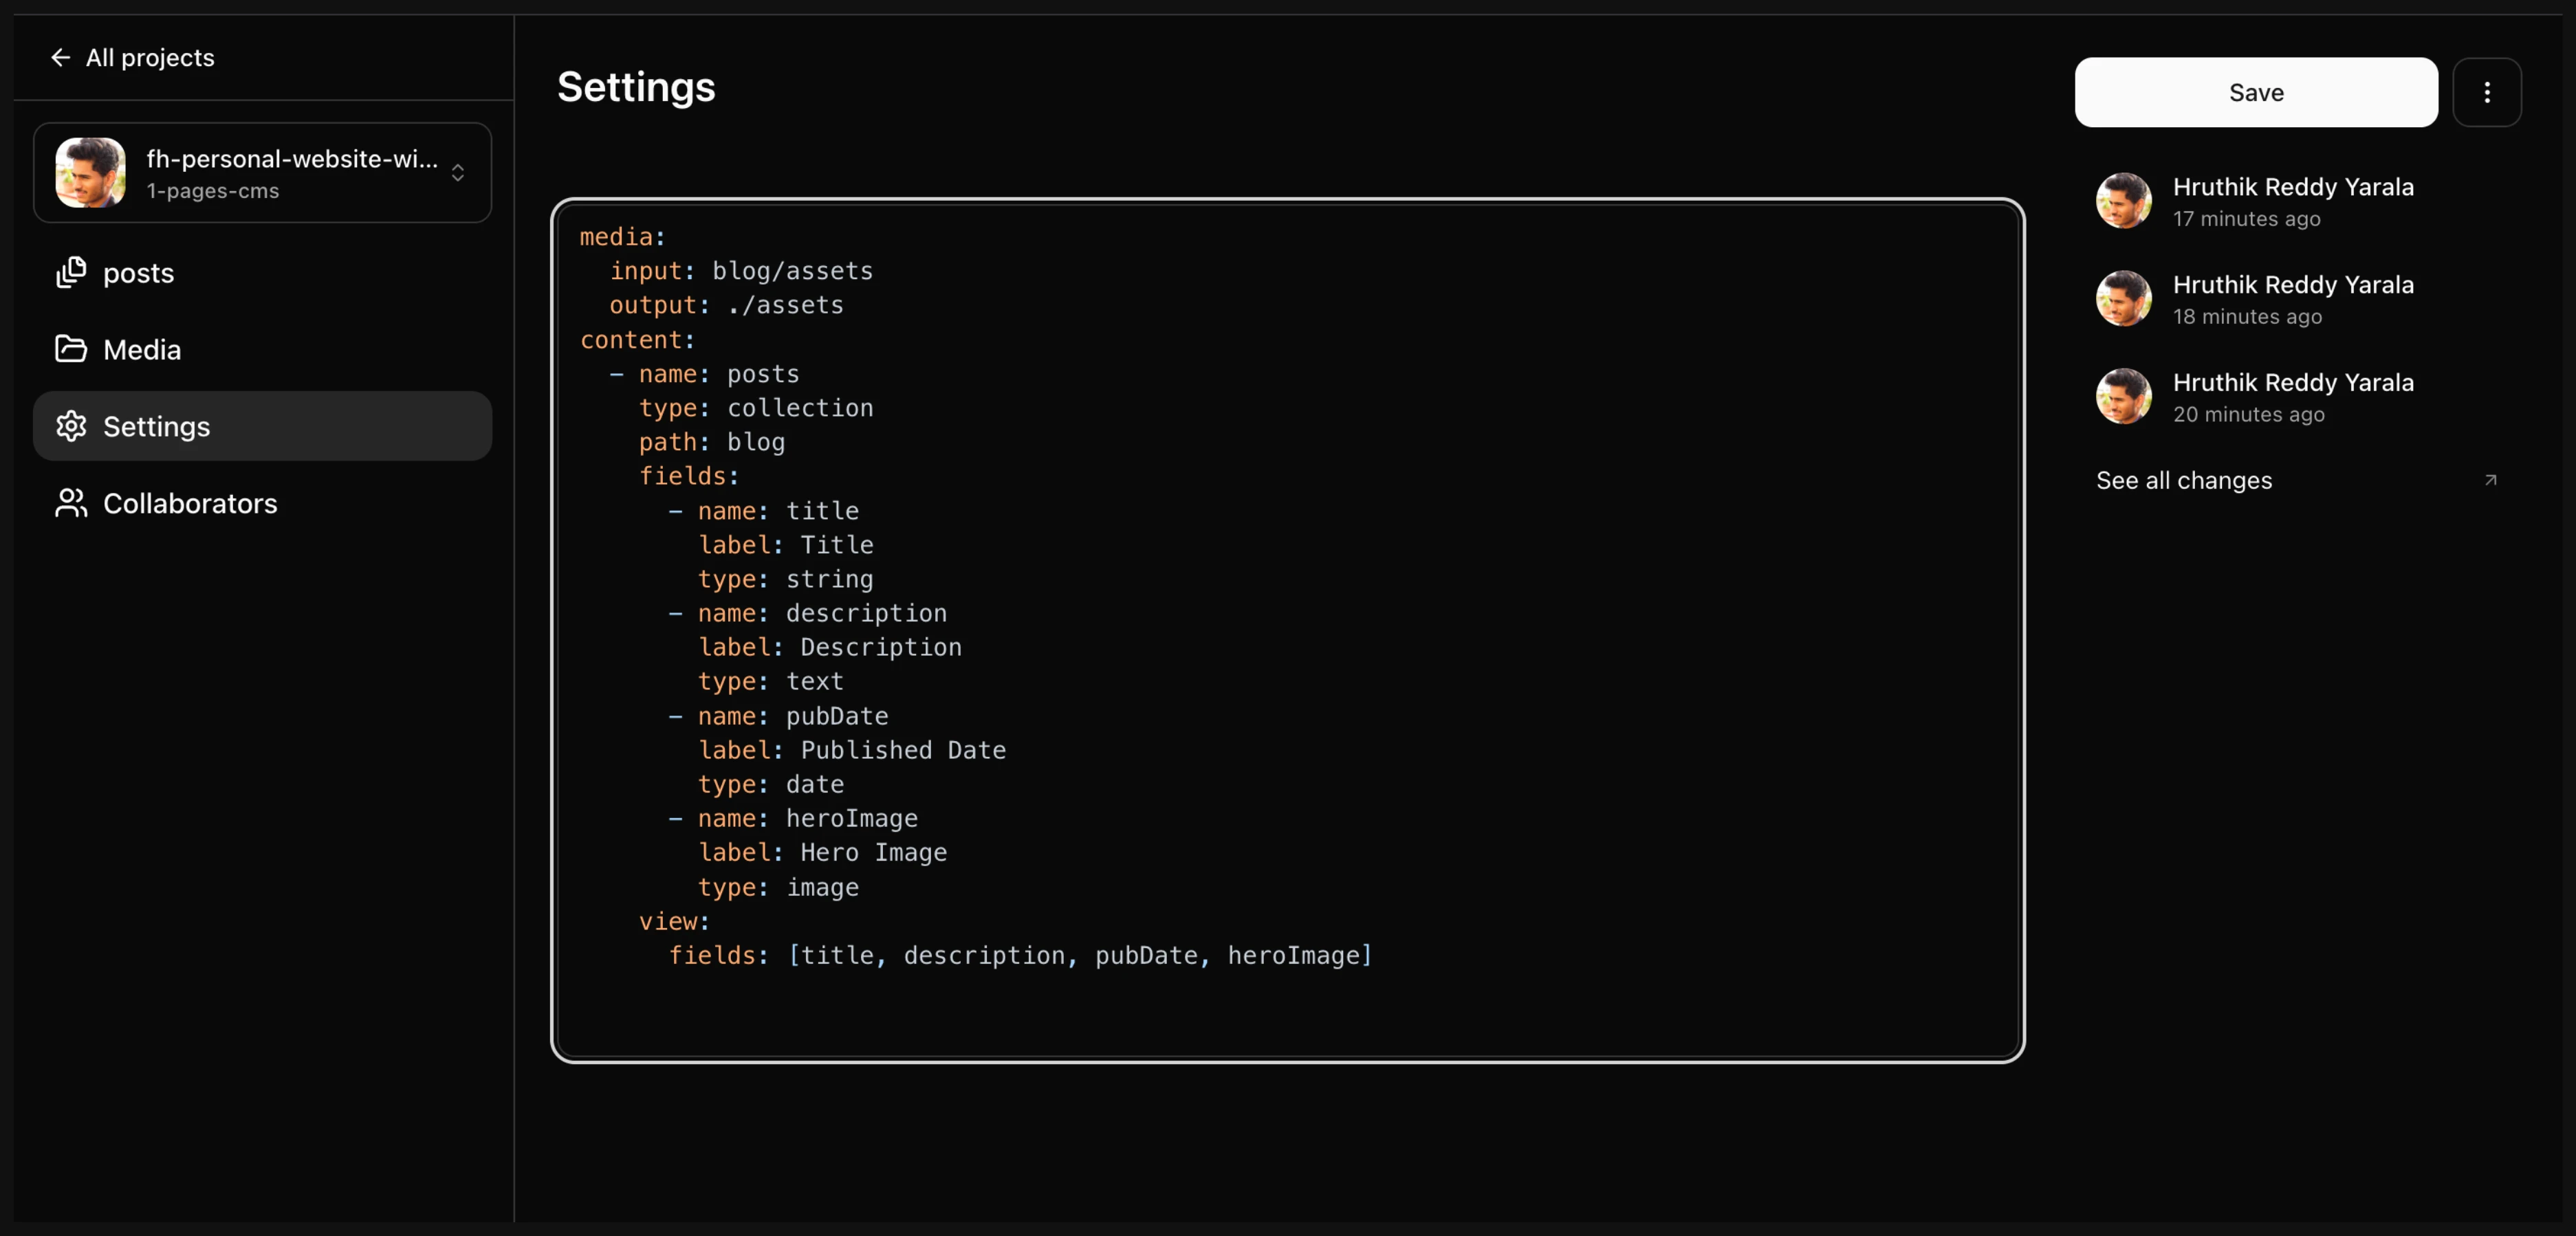This screenshot has height=1236, width=2576.
Task: Open See all changes link
Action: click(2184, 481)
